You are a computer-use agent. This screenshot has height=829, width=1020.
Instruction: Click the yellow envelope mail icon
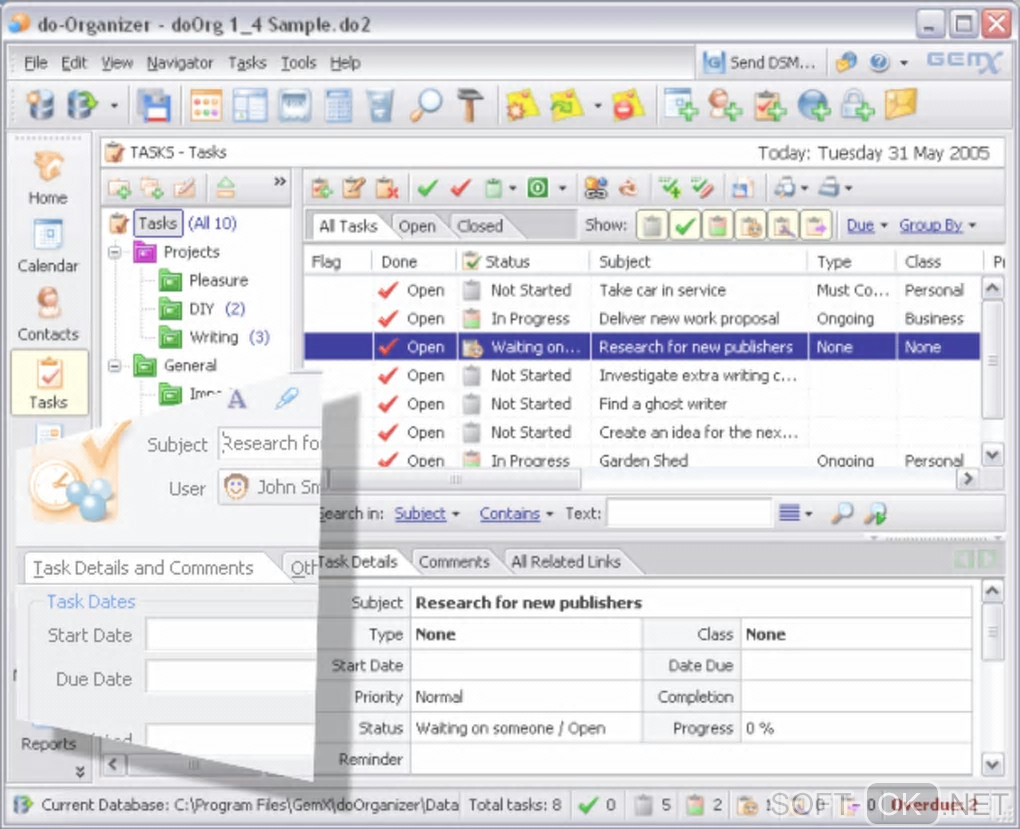pos(900,105)
